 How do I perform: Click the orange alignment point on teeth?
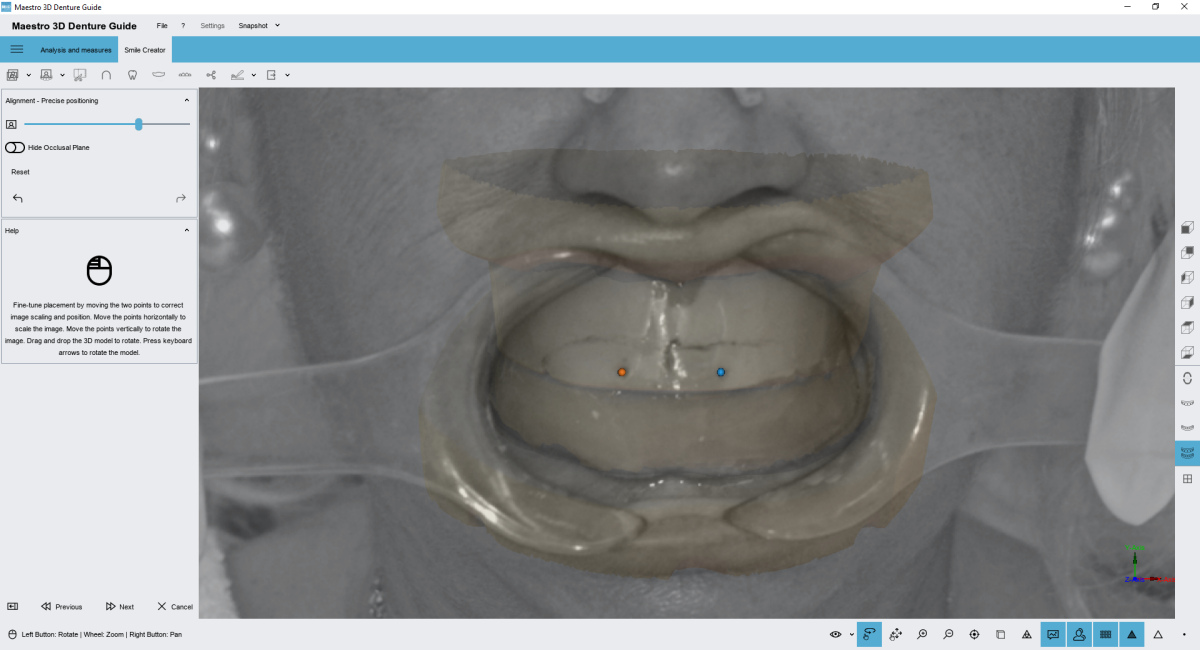pos(621,372)
